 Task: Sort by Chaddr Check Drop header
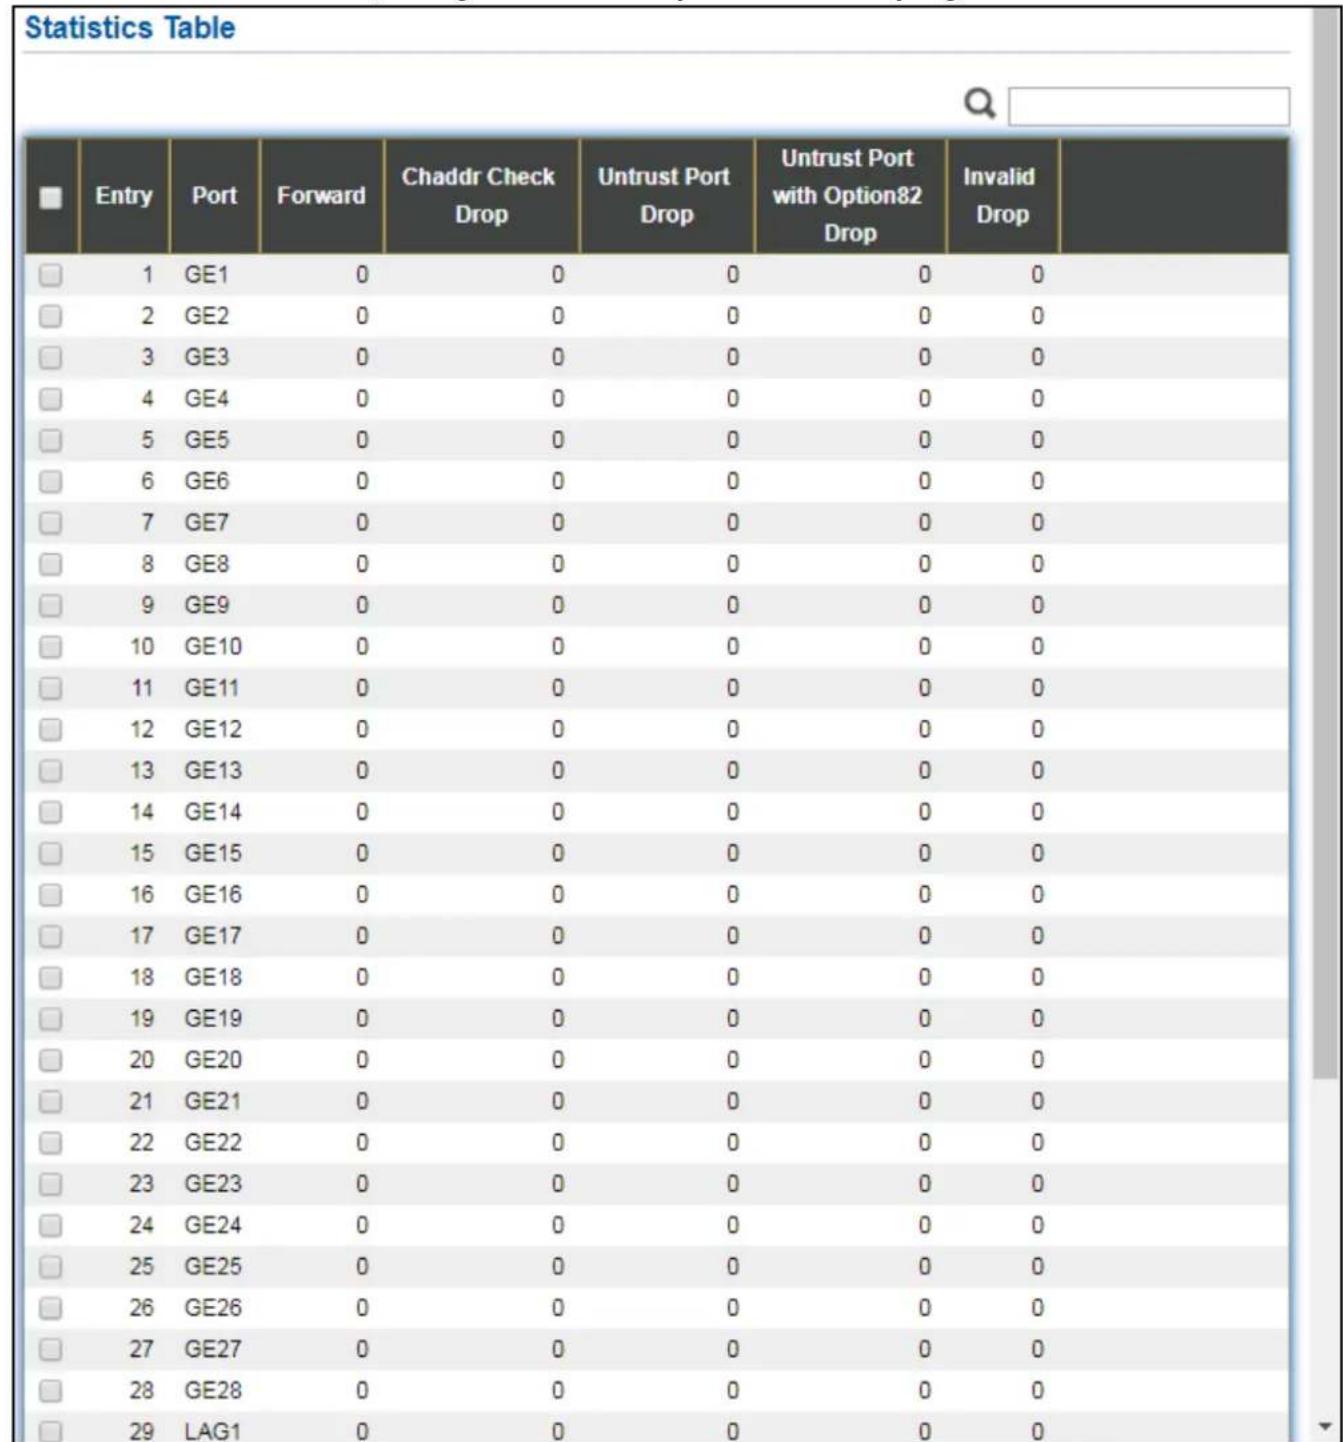480,196
